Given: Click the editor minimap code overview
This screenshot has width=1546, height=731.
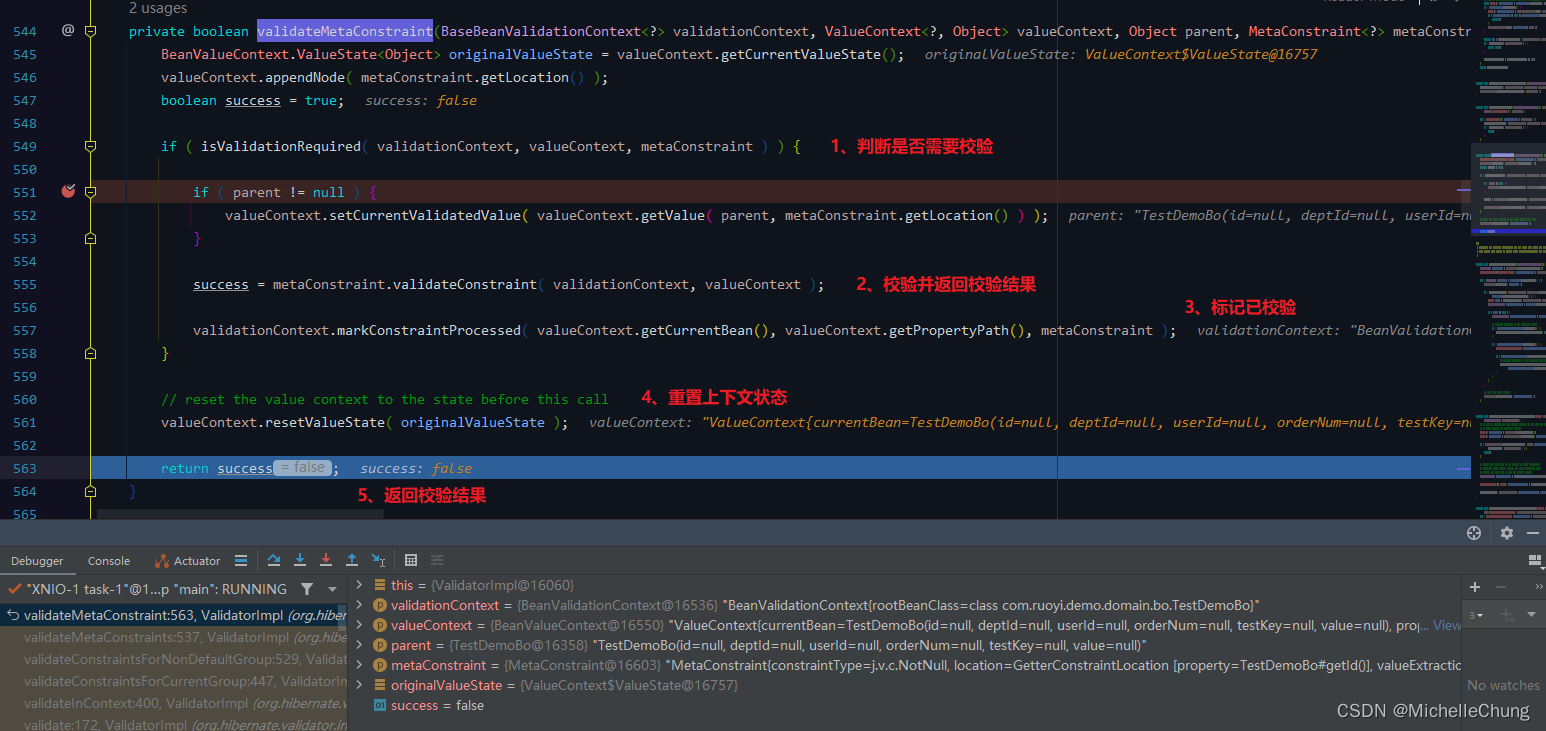Looking at the screenshot, I should [1508, 260].
